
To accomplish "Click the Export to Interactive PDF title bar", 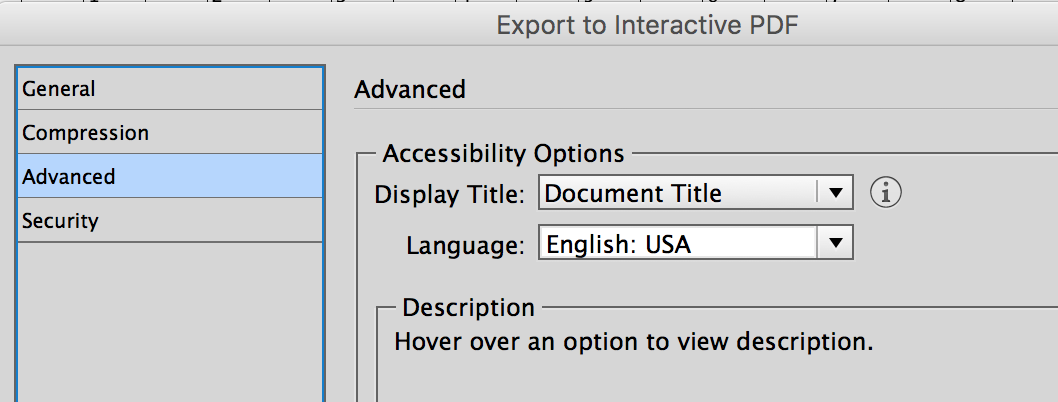I will (647, 26).
